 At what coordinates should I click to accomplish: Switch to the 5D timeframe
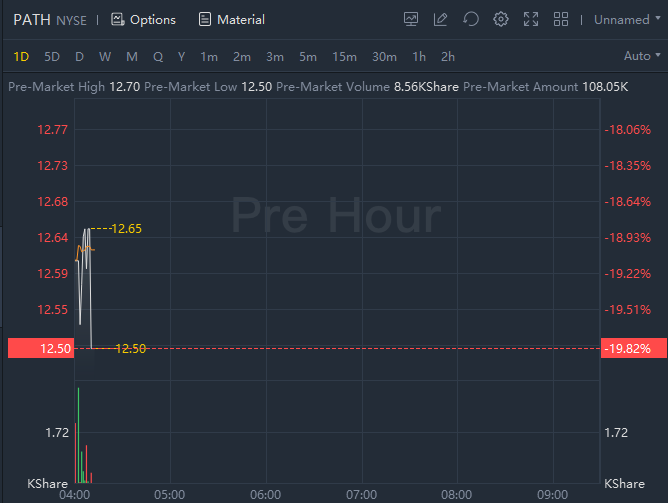(52, 56)
